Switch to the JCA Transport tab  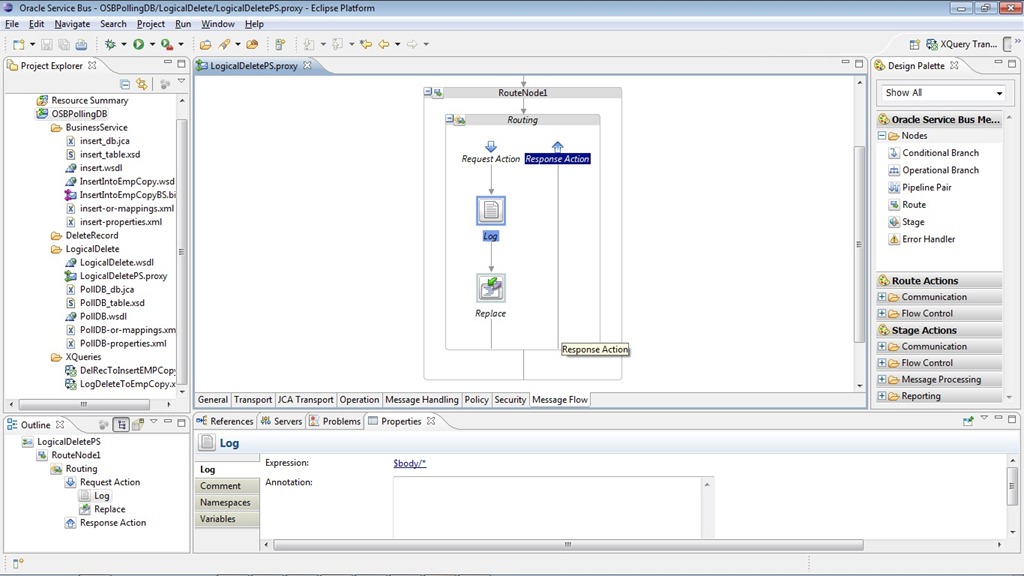(x=305, y=400)
